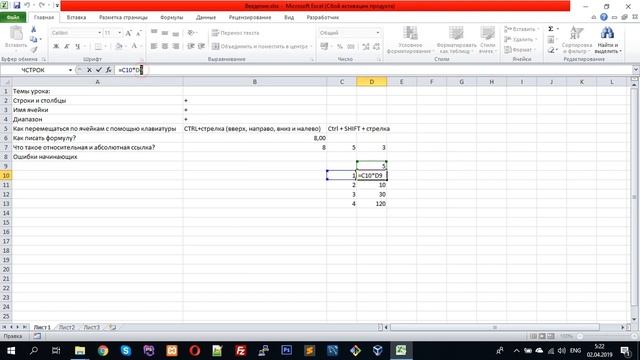Toggle middle vertical alignment
Screen dimensions: 640x360
165,32
